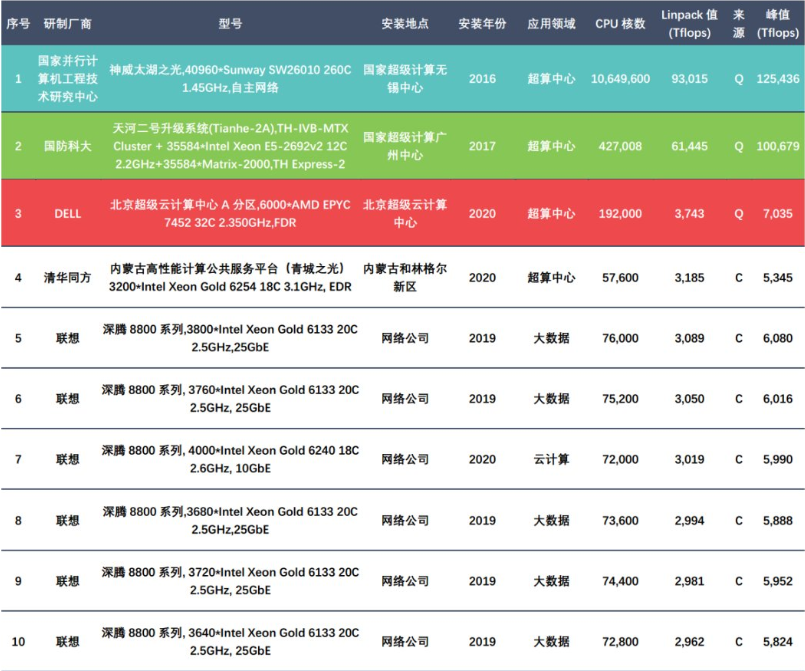Click the Linpack 值 (Tflops) header
The height and width of the screenshot is (671, 805).
point(689,24)
